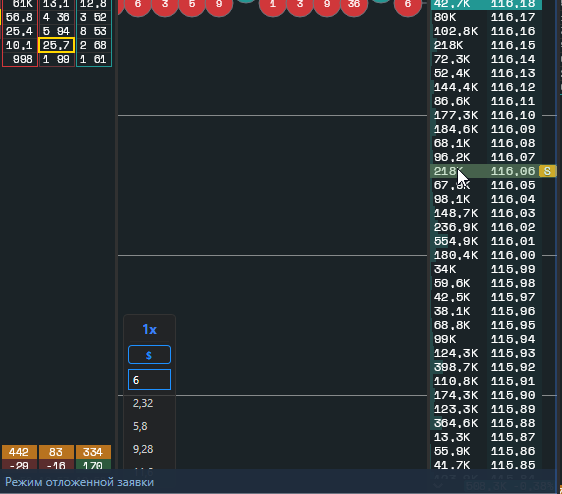Screen dimensions: 562x494
Task: Click the order book price 116,11
Action: [513, 101]
